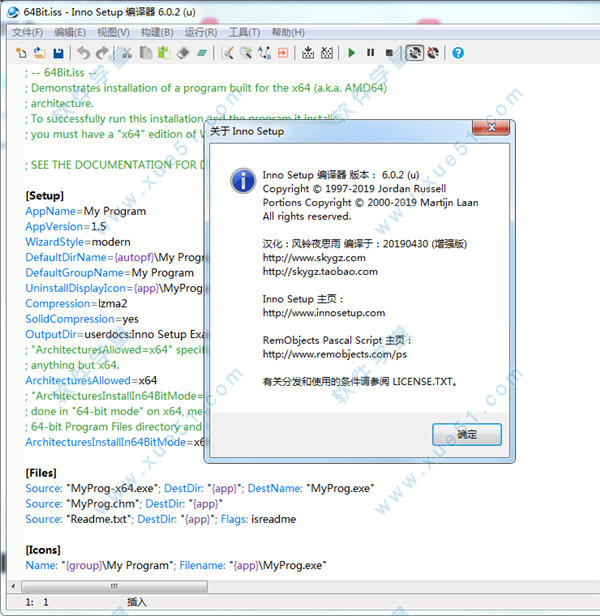Screen dimensions: 600x616
Task: Click the Name "{group}\My Program" line
Action: coord(176,565)
